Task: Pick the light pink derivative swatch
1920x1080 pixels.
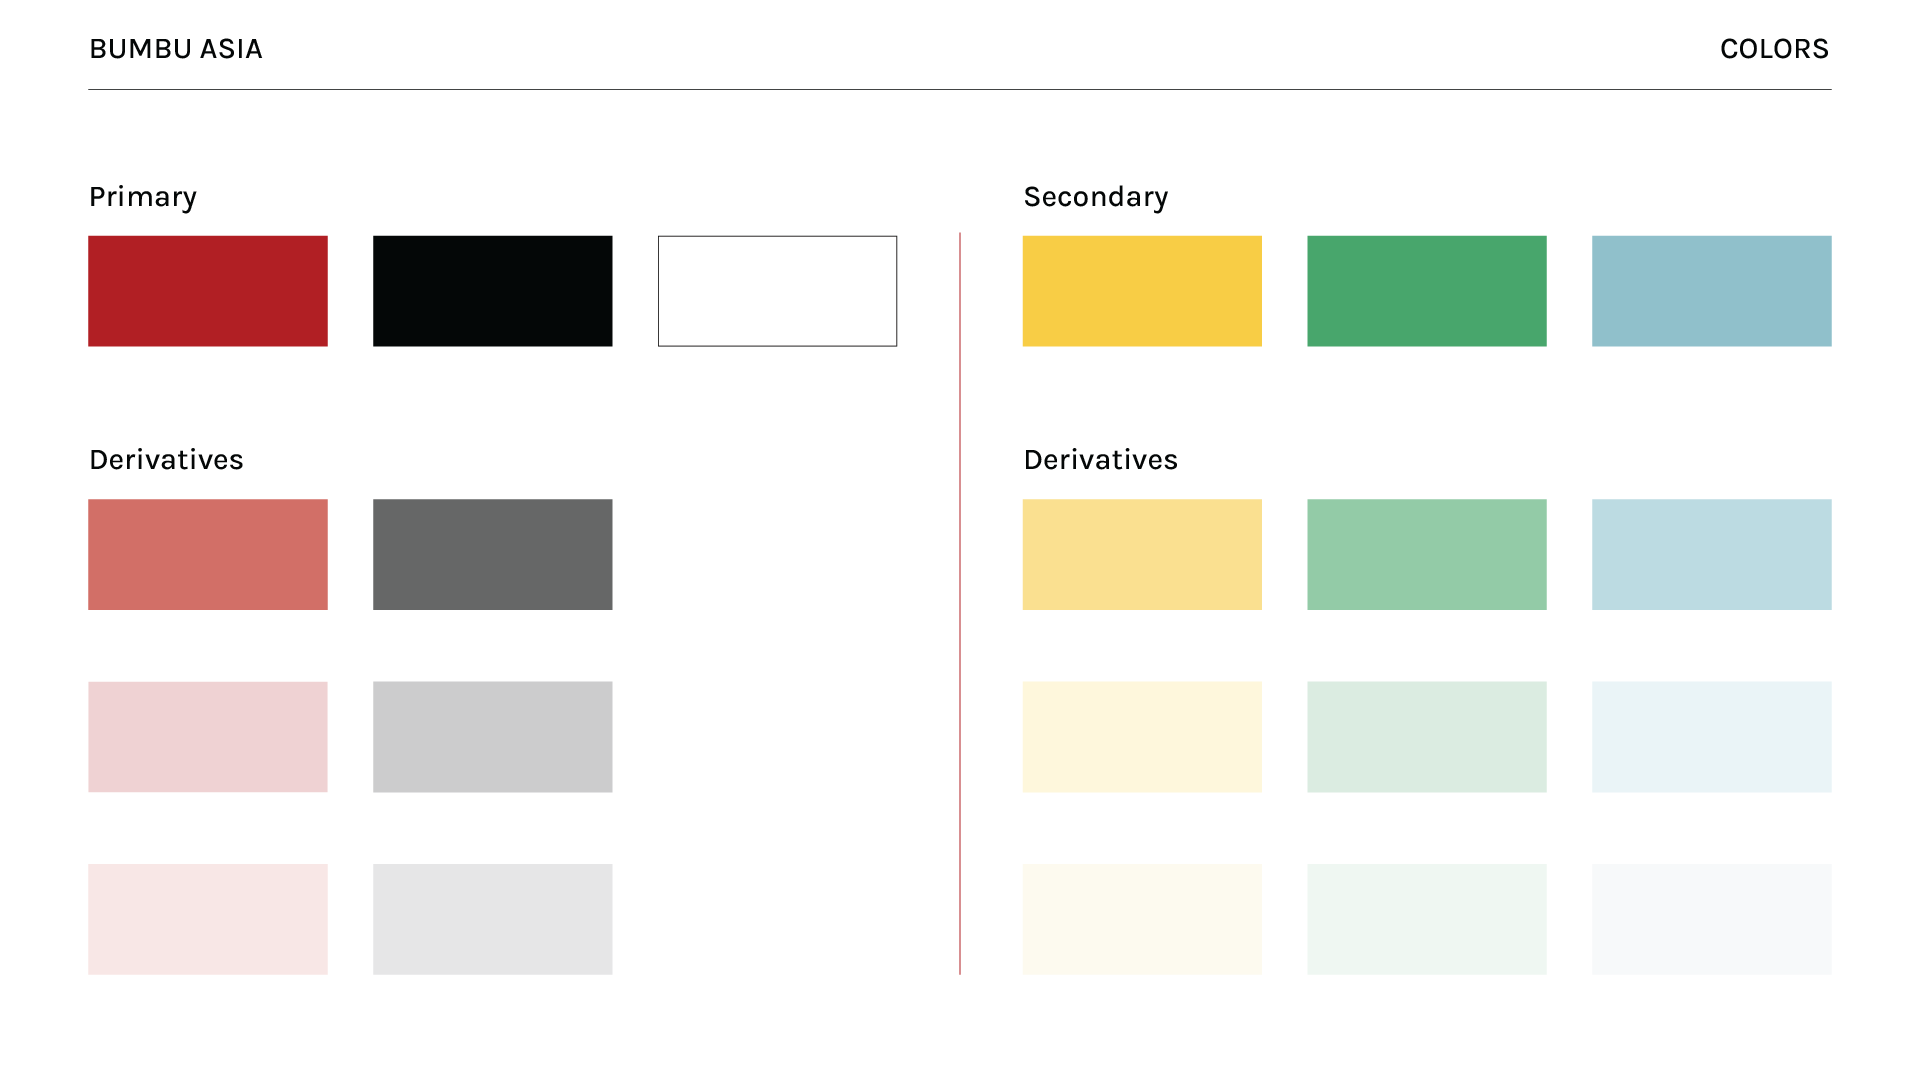Action: pyautogui.click(x=208, y=737)
